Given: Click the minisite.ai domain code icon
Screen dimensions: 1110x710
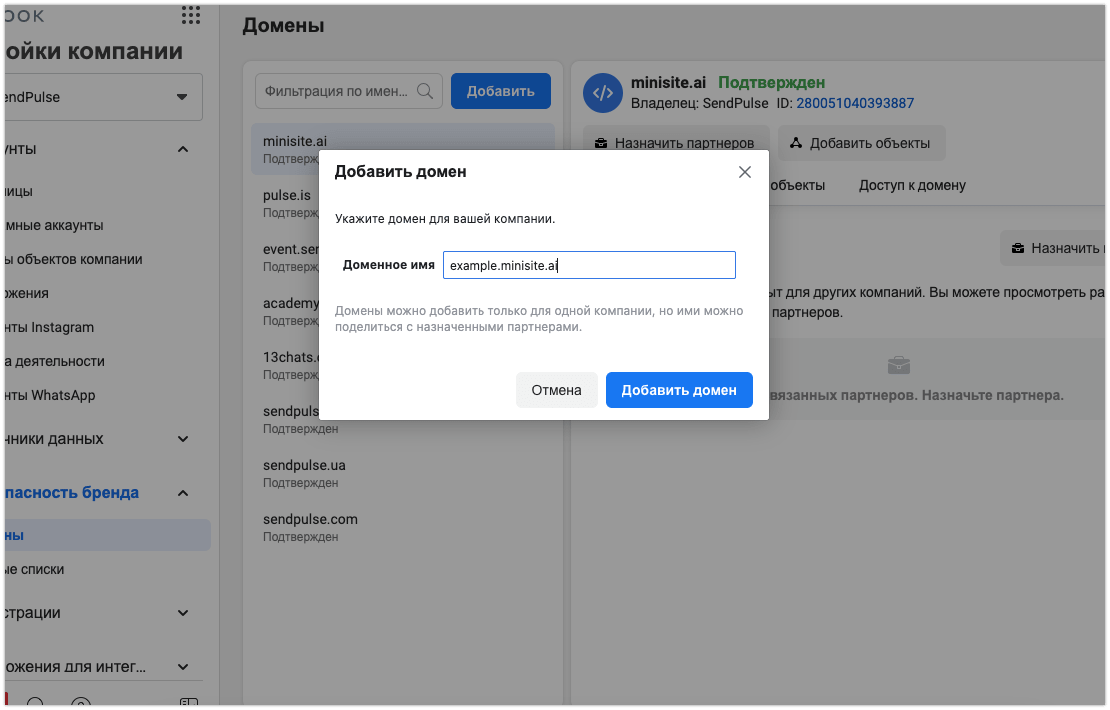Looking at the screenshot, I should tap(602, 92).
